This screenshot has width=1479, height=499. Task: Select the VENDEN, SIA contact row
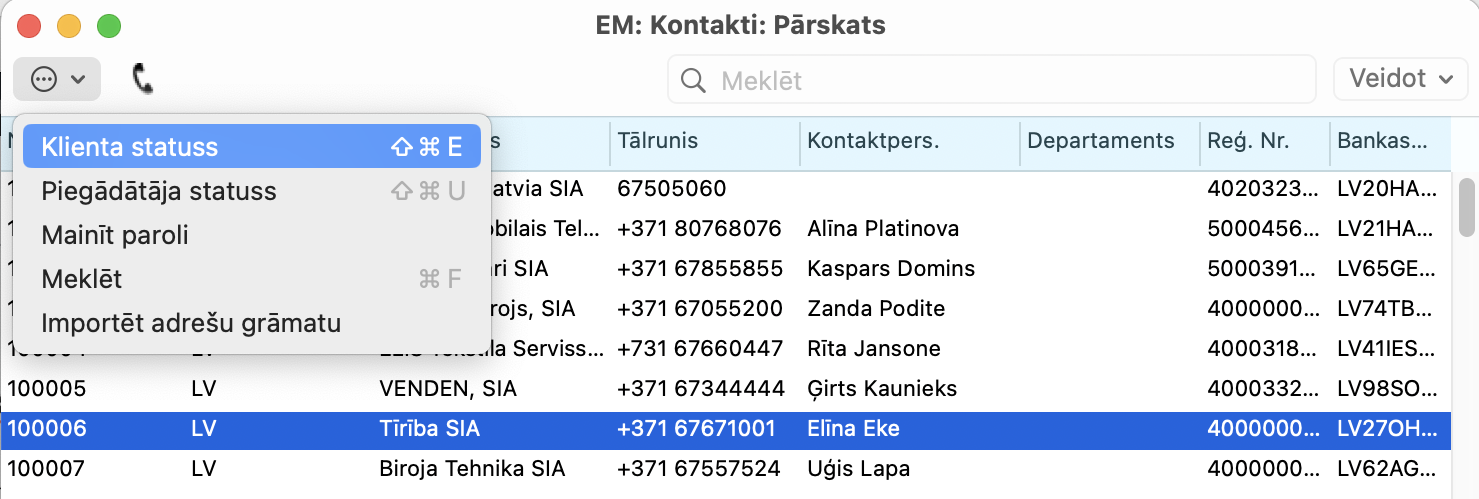[448, 388]
